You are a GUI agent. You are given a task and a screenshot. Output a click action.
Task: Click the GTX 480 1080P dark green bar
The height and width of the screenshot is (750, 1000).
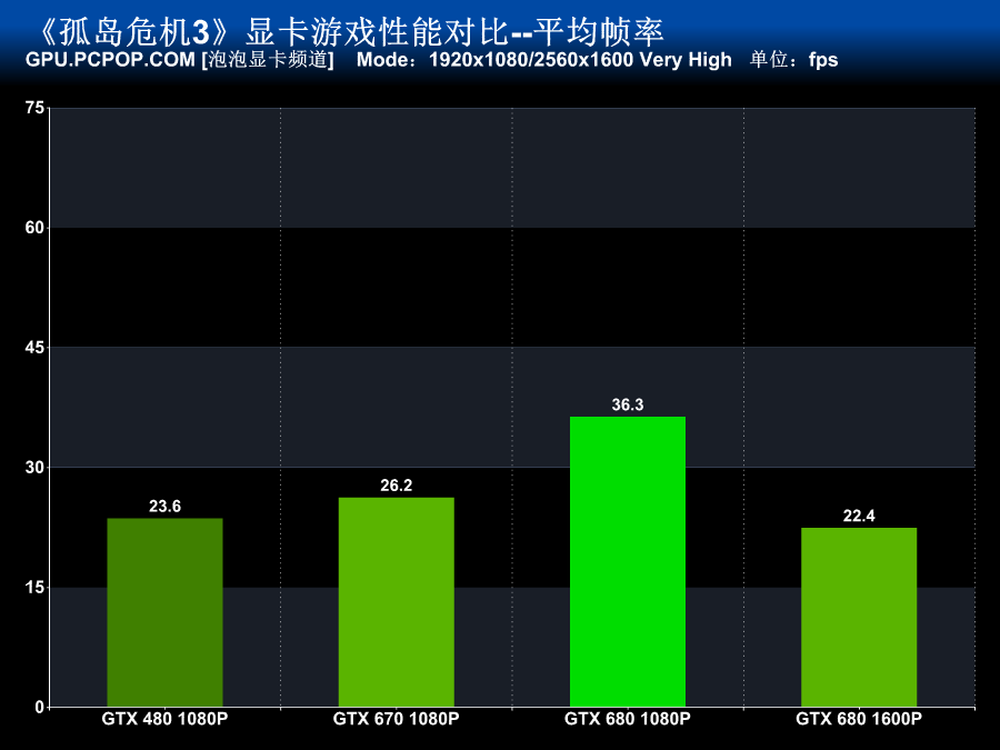(x=165, y=612)
